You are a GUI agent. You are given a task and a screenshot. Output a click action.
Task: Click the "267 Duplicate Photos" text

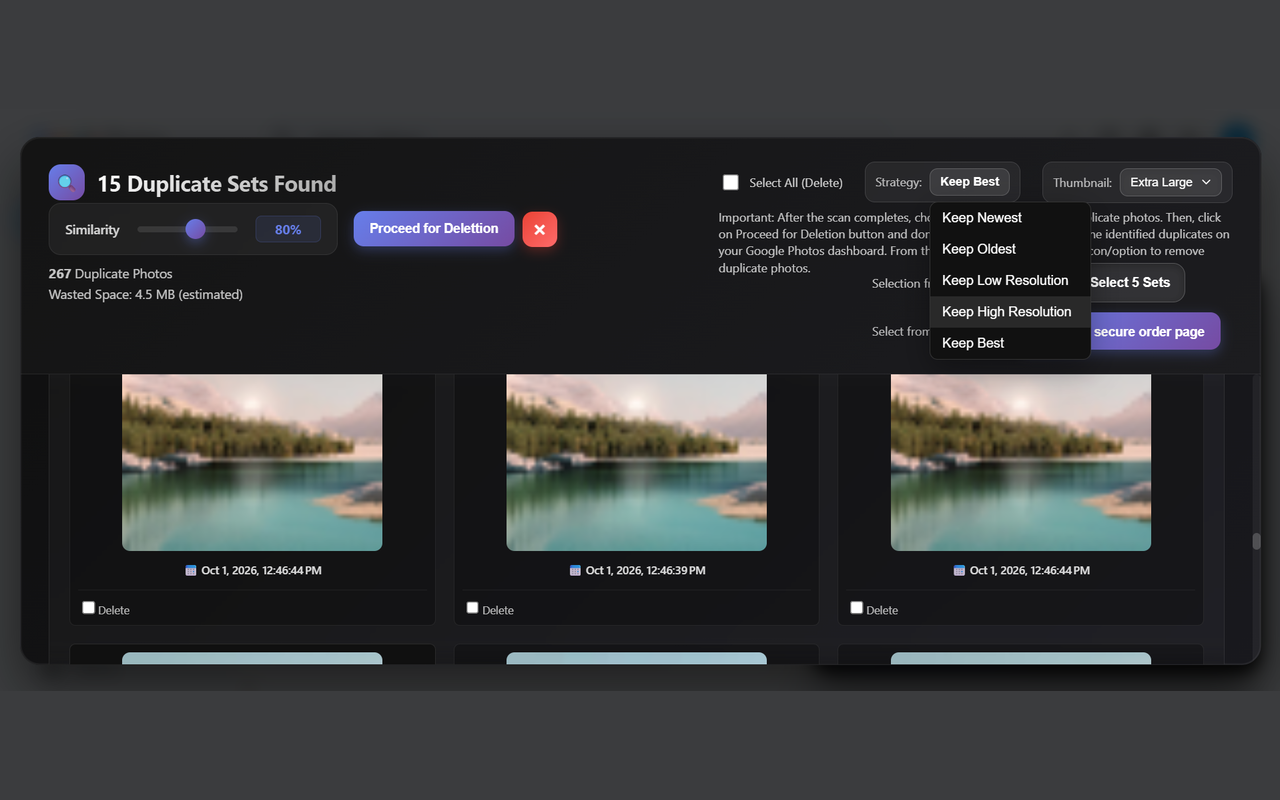tap(111, 274)
